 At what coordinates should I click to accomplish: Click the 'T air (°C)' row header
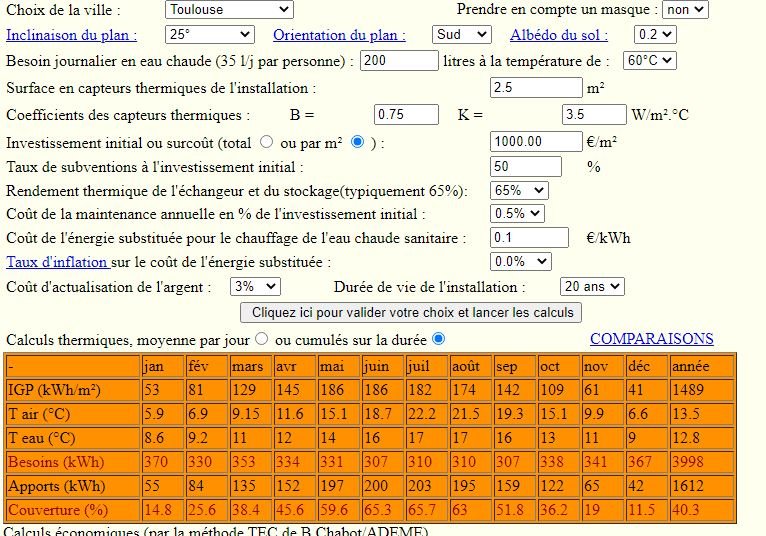tap(73, 414)
